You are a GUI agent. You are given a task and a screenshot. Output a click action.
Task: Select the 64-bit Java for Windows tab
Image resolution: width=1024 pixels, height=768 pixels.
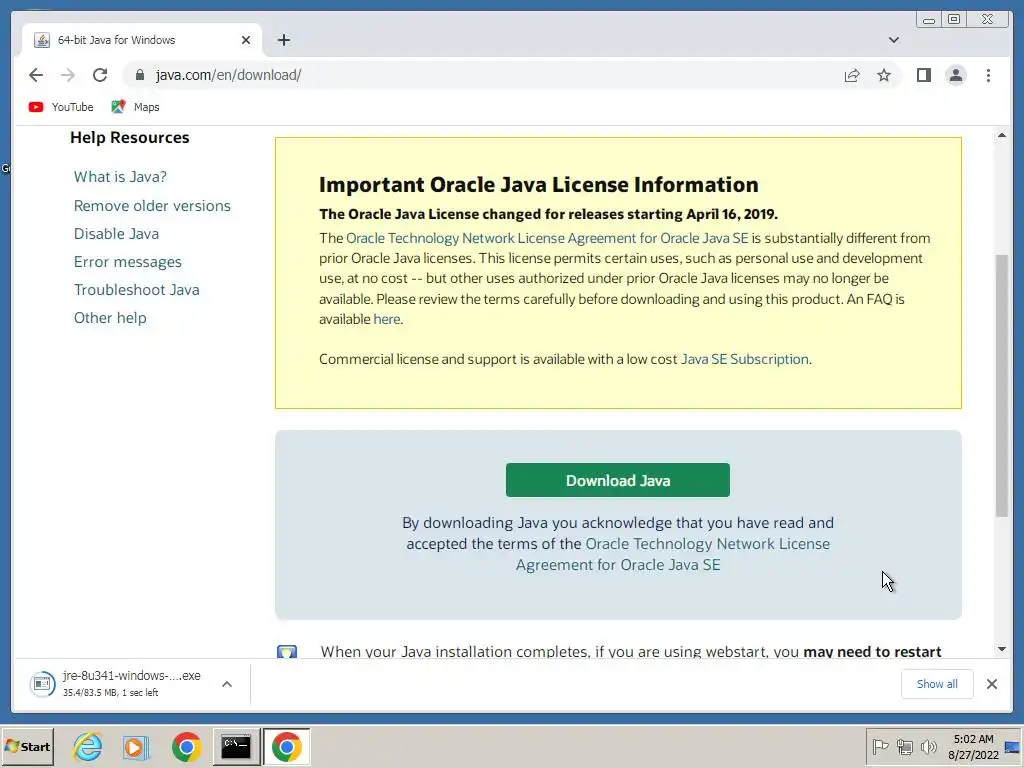(x=142, y=40)
